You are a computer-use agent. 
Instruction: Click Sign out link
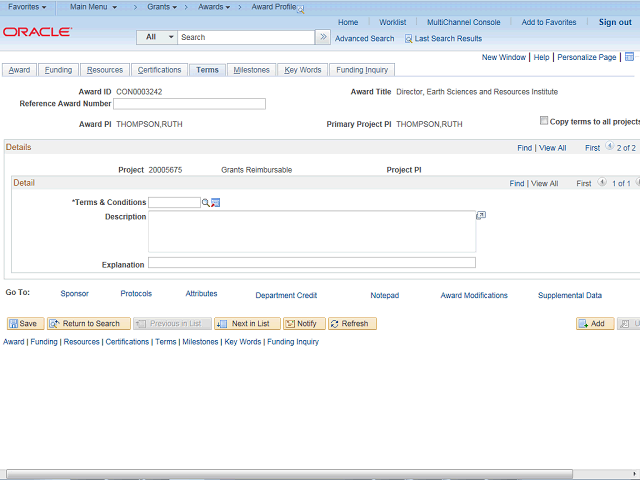(x=615, y=22)
